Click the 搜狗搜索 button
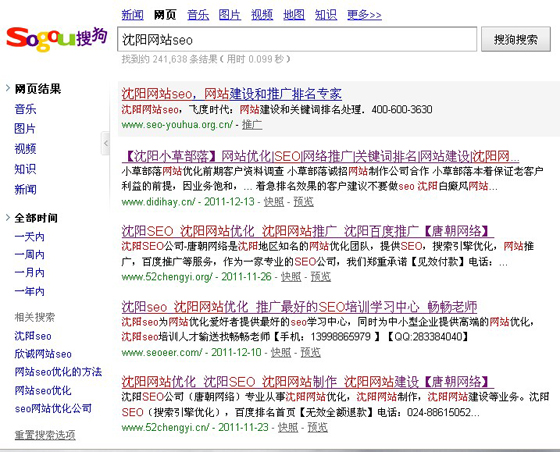 (516, 39)
